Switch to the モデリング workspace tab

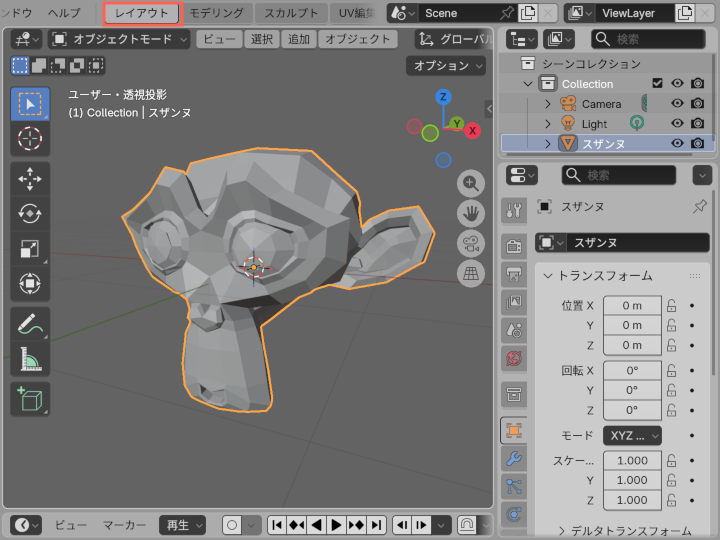[216, 13]
